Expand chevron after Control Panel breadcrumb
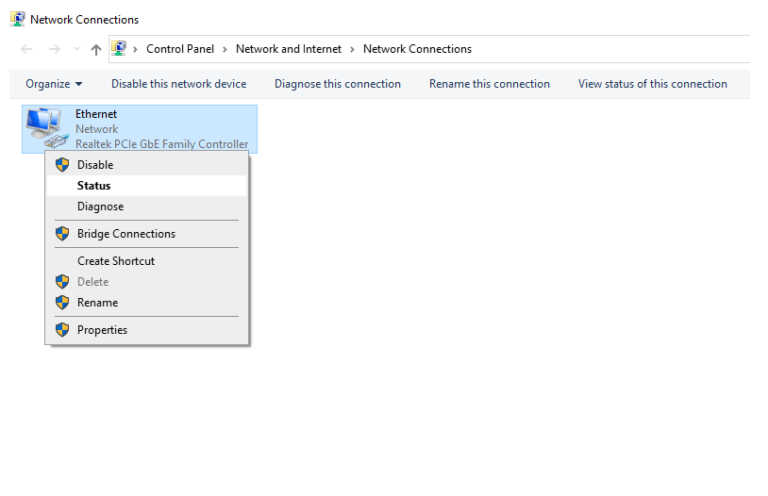768x496 pixels. [x=225, y=49]
